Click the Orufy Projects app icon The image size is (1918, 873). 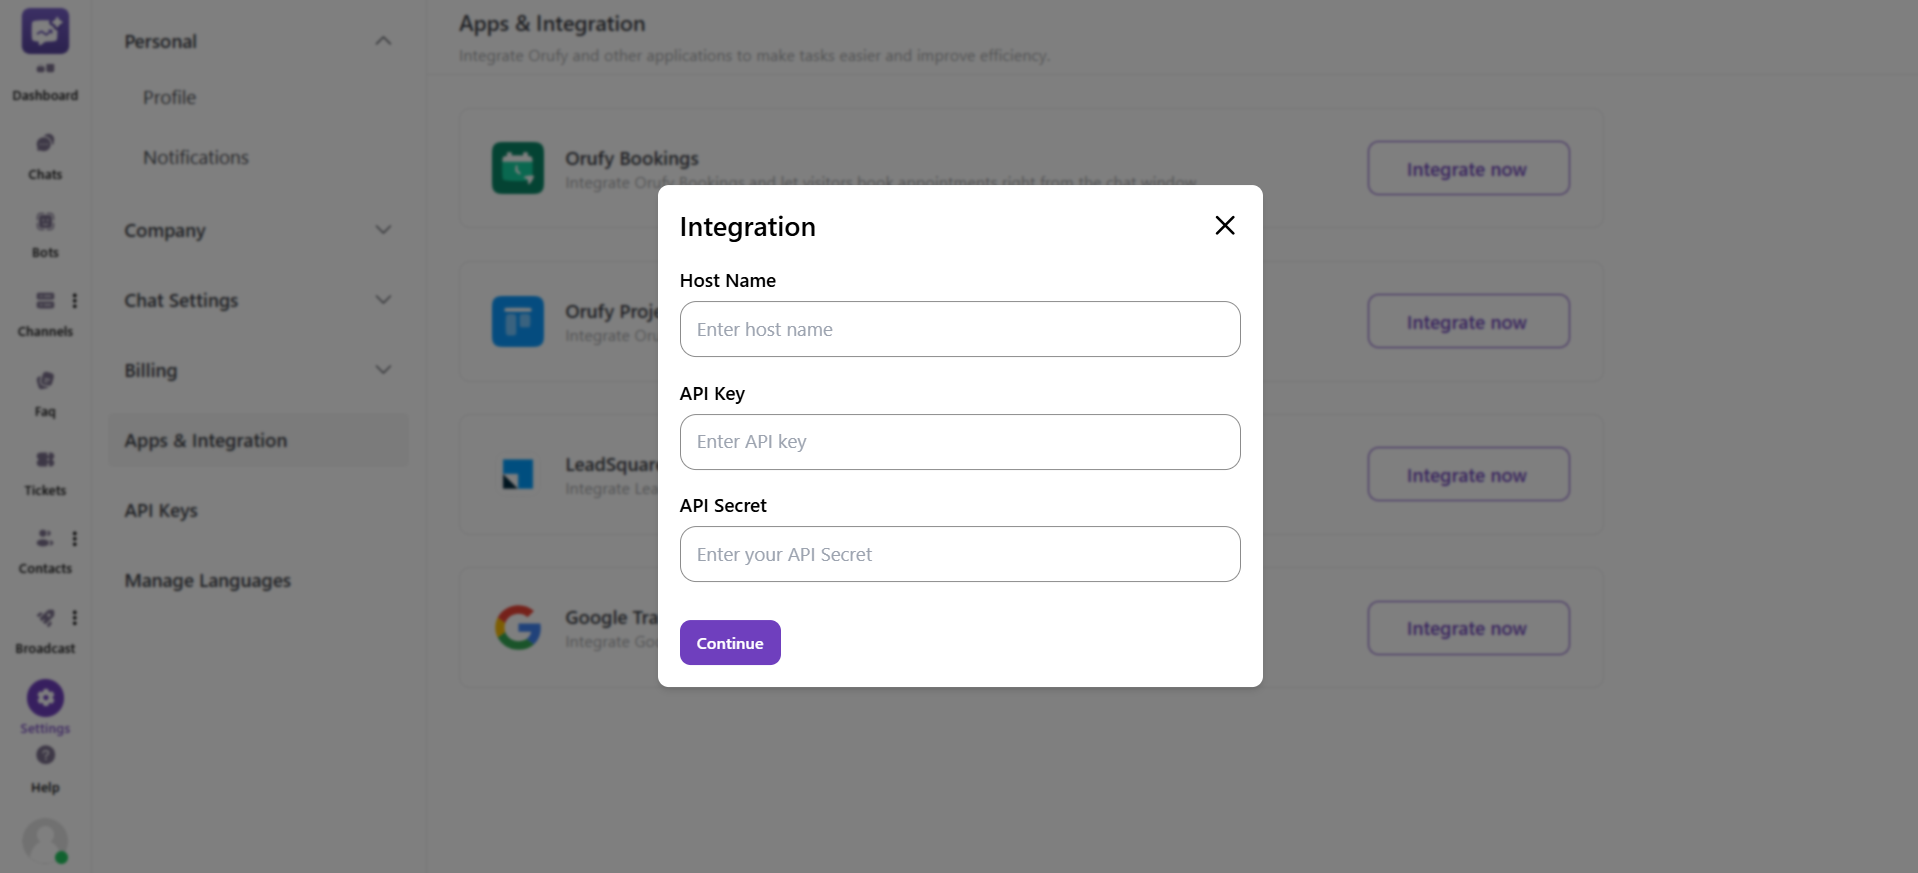click(518, 321)
